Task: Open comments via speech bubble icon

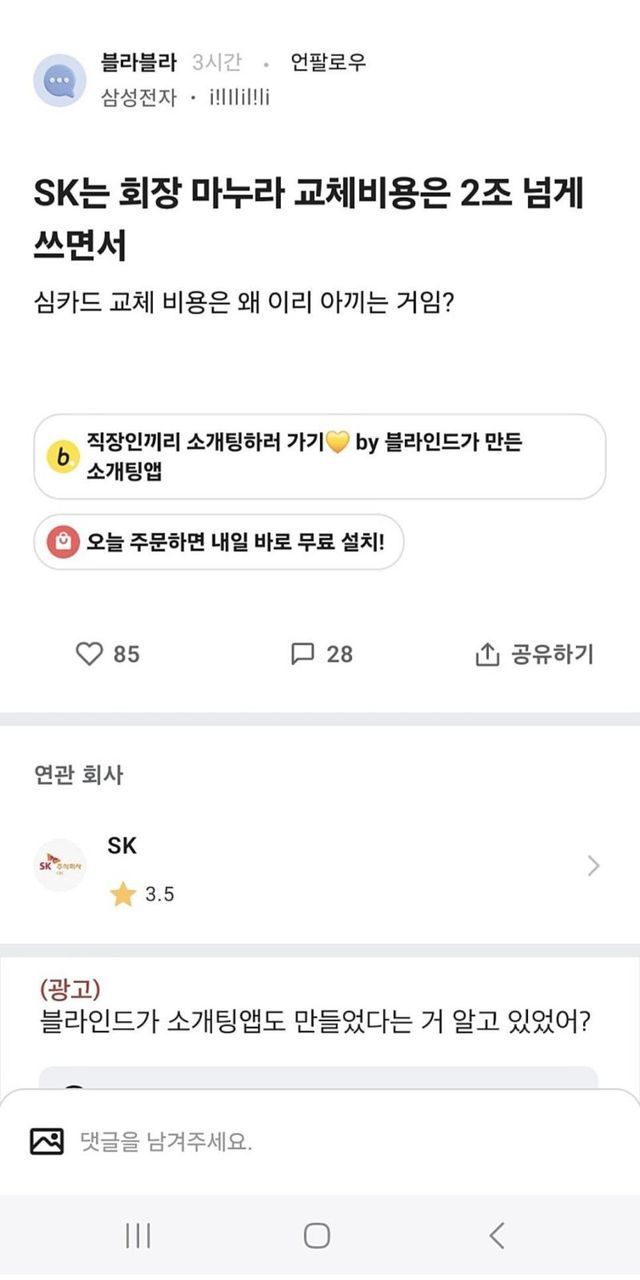Action: 302,654
